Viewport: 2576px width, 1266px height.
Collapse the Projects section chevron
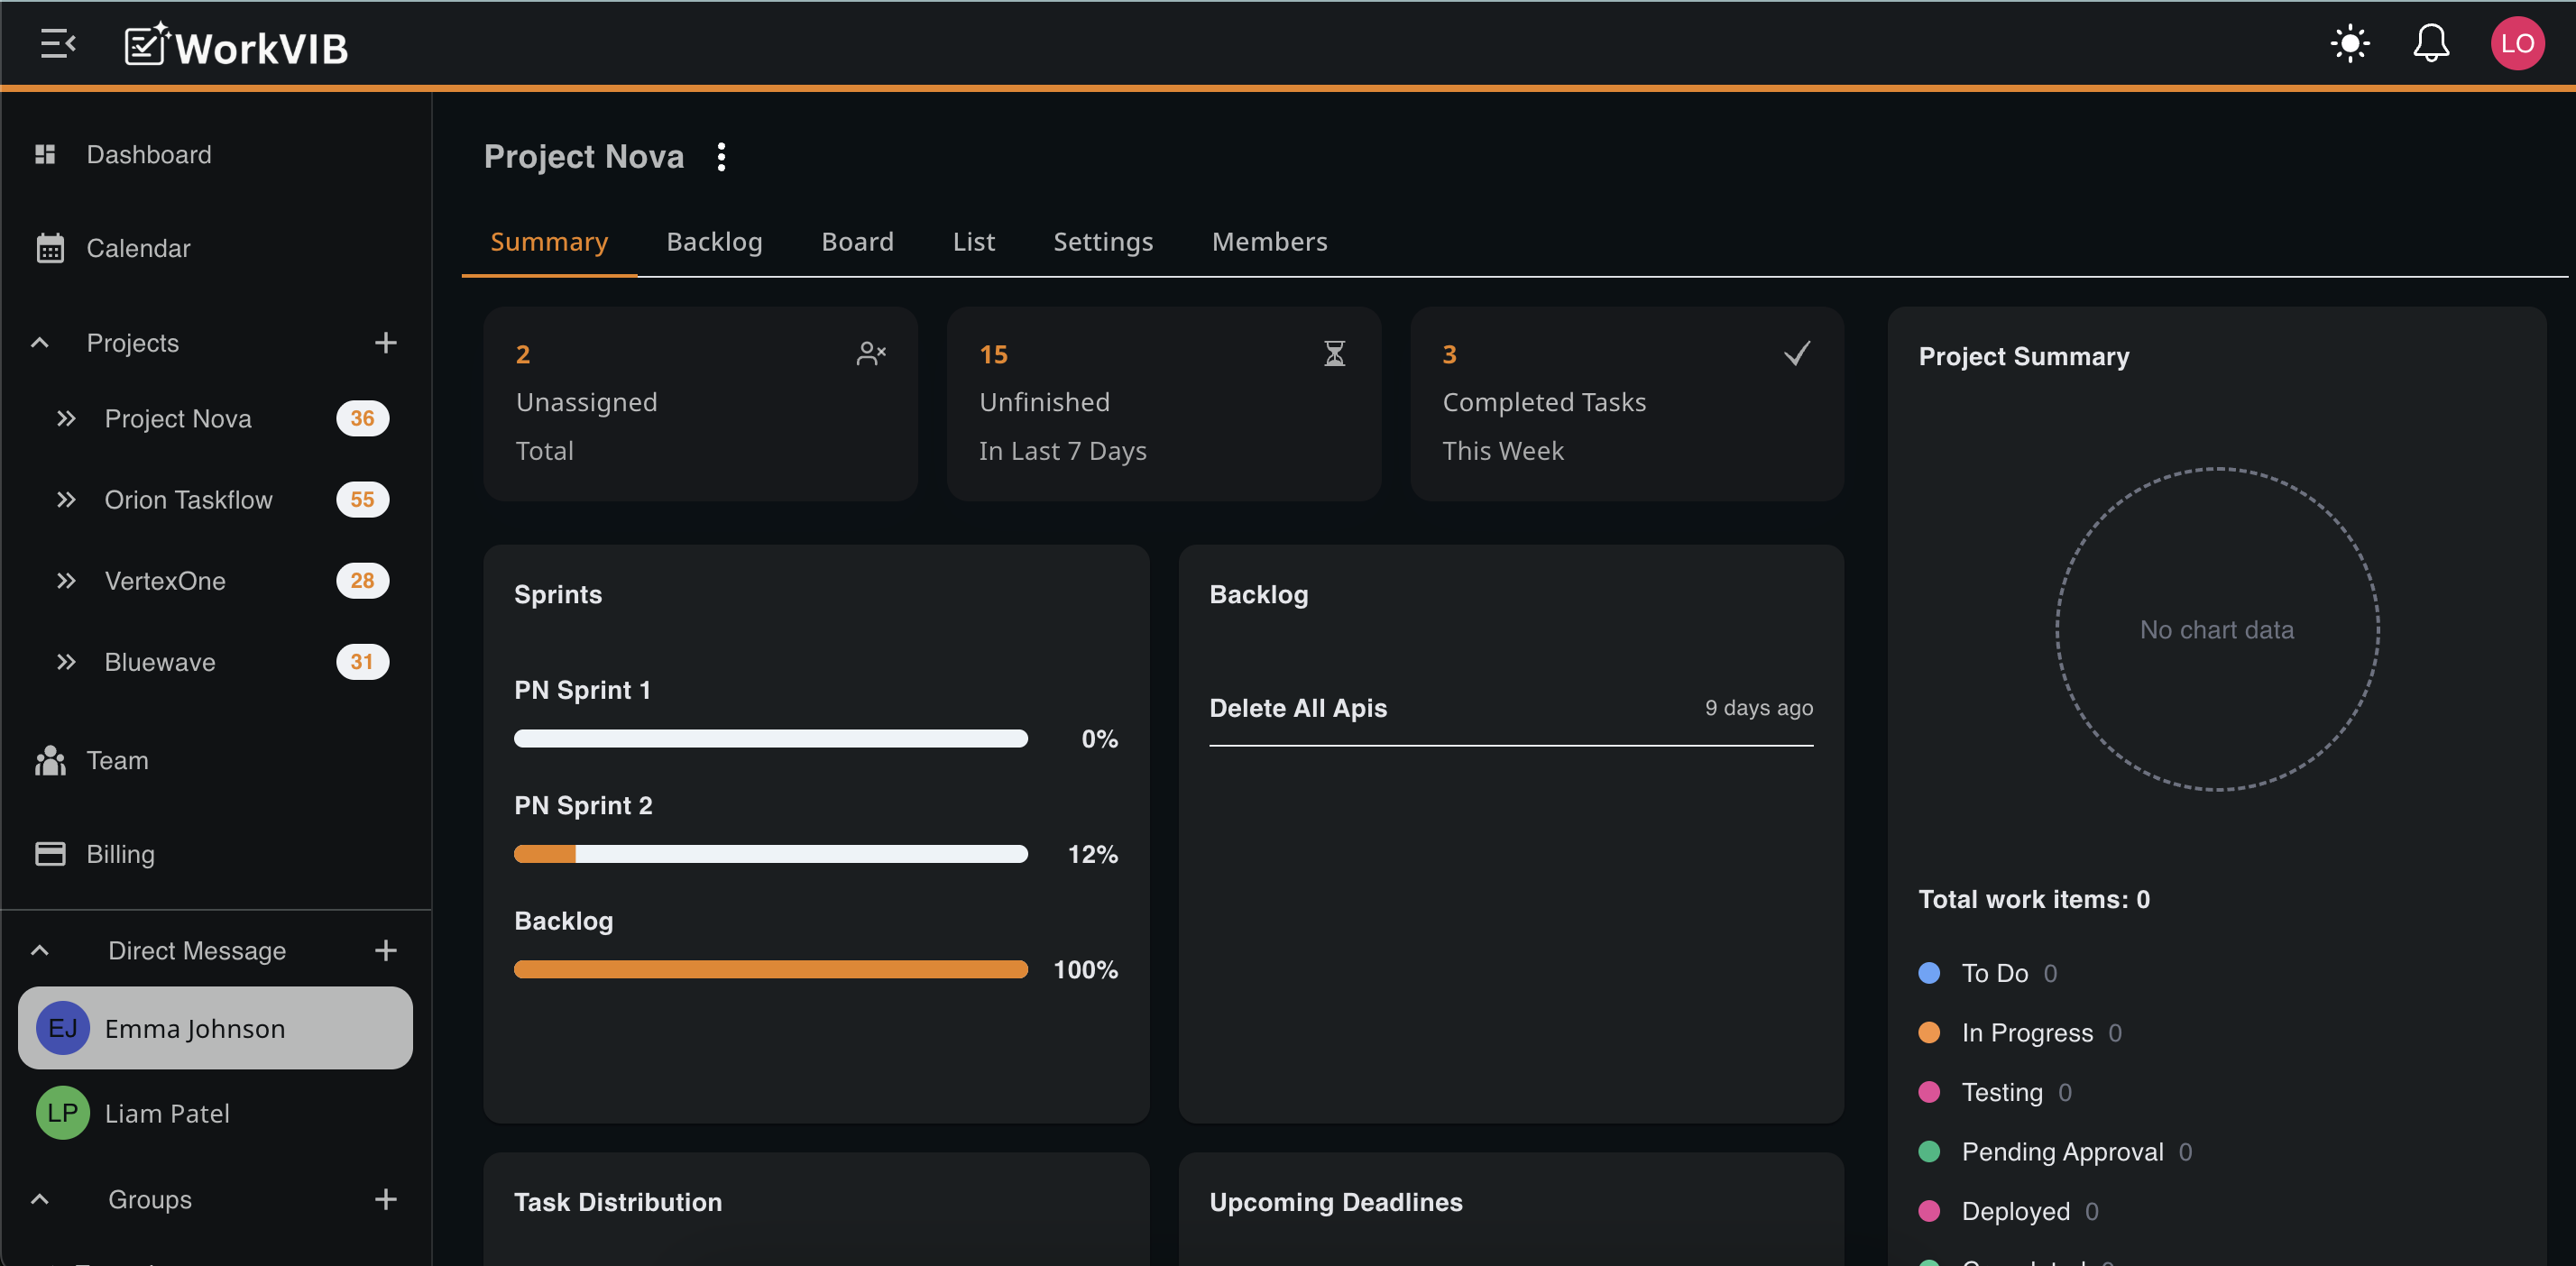[x=40, y=343]
